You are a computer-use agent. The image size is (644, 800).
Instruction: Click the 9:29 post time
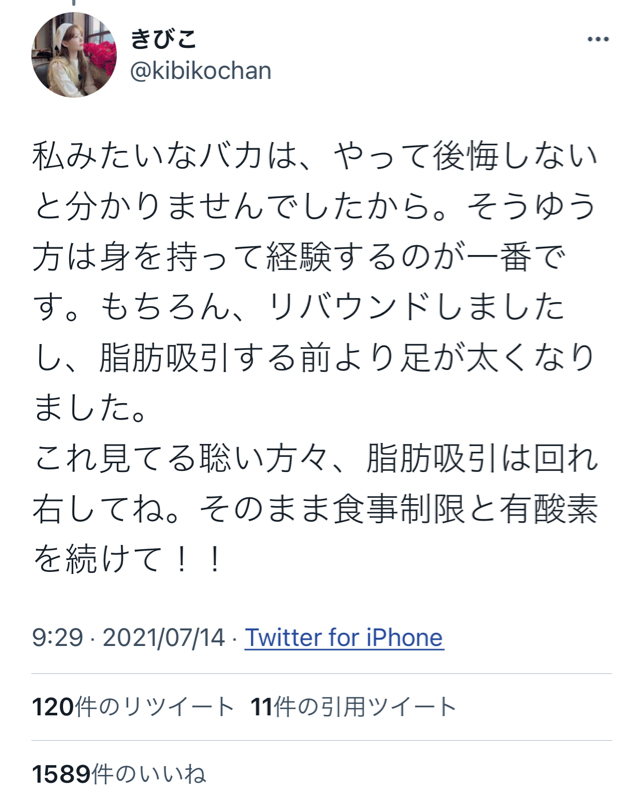tap(57, 637)
